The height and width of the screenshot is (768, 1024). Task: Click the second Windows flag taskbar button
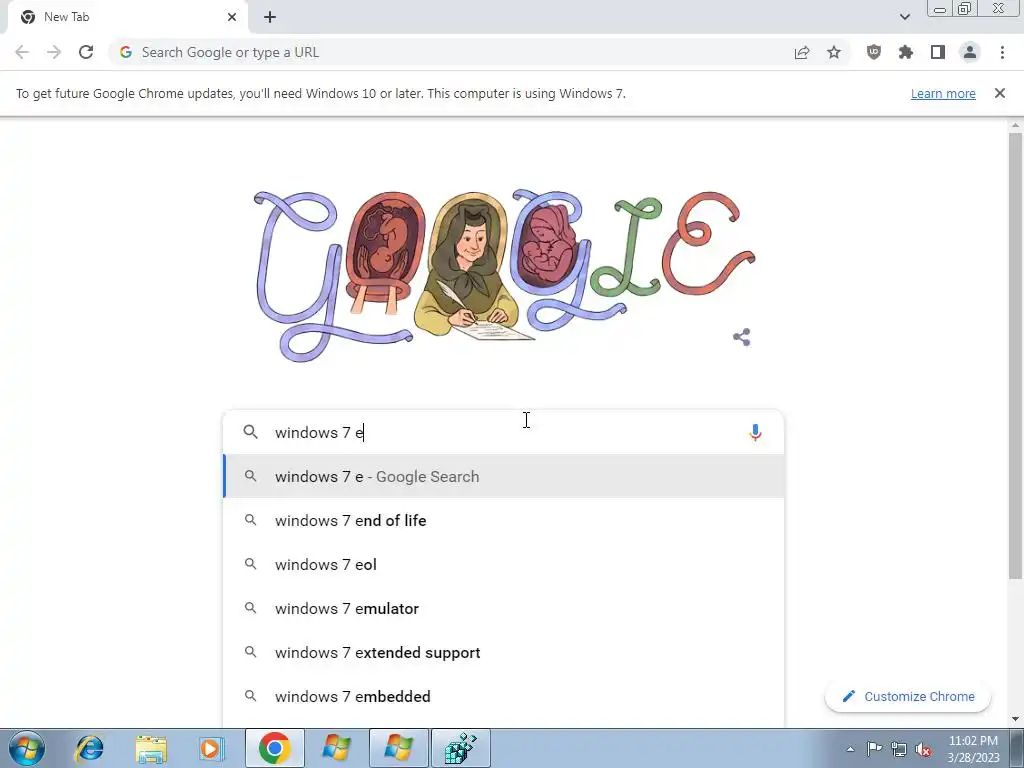[x=398, y=748]
